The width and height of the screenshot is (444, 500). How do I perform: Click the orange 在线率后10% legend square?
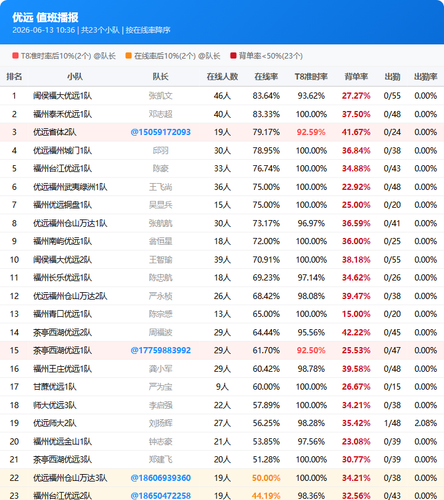129,56
